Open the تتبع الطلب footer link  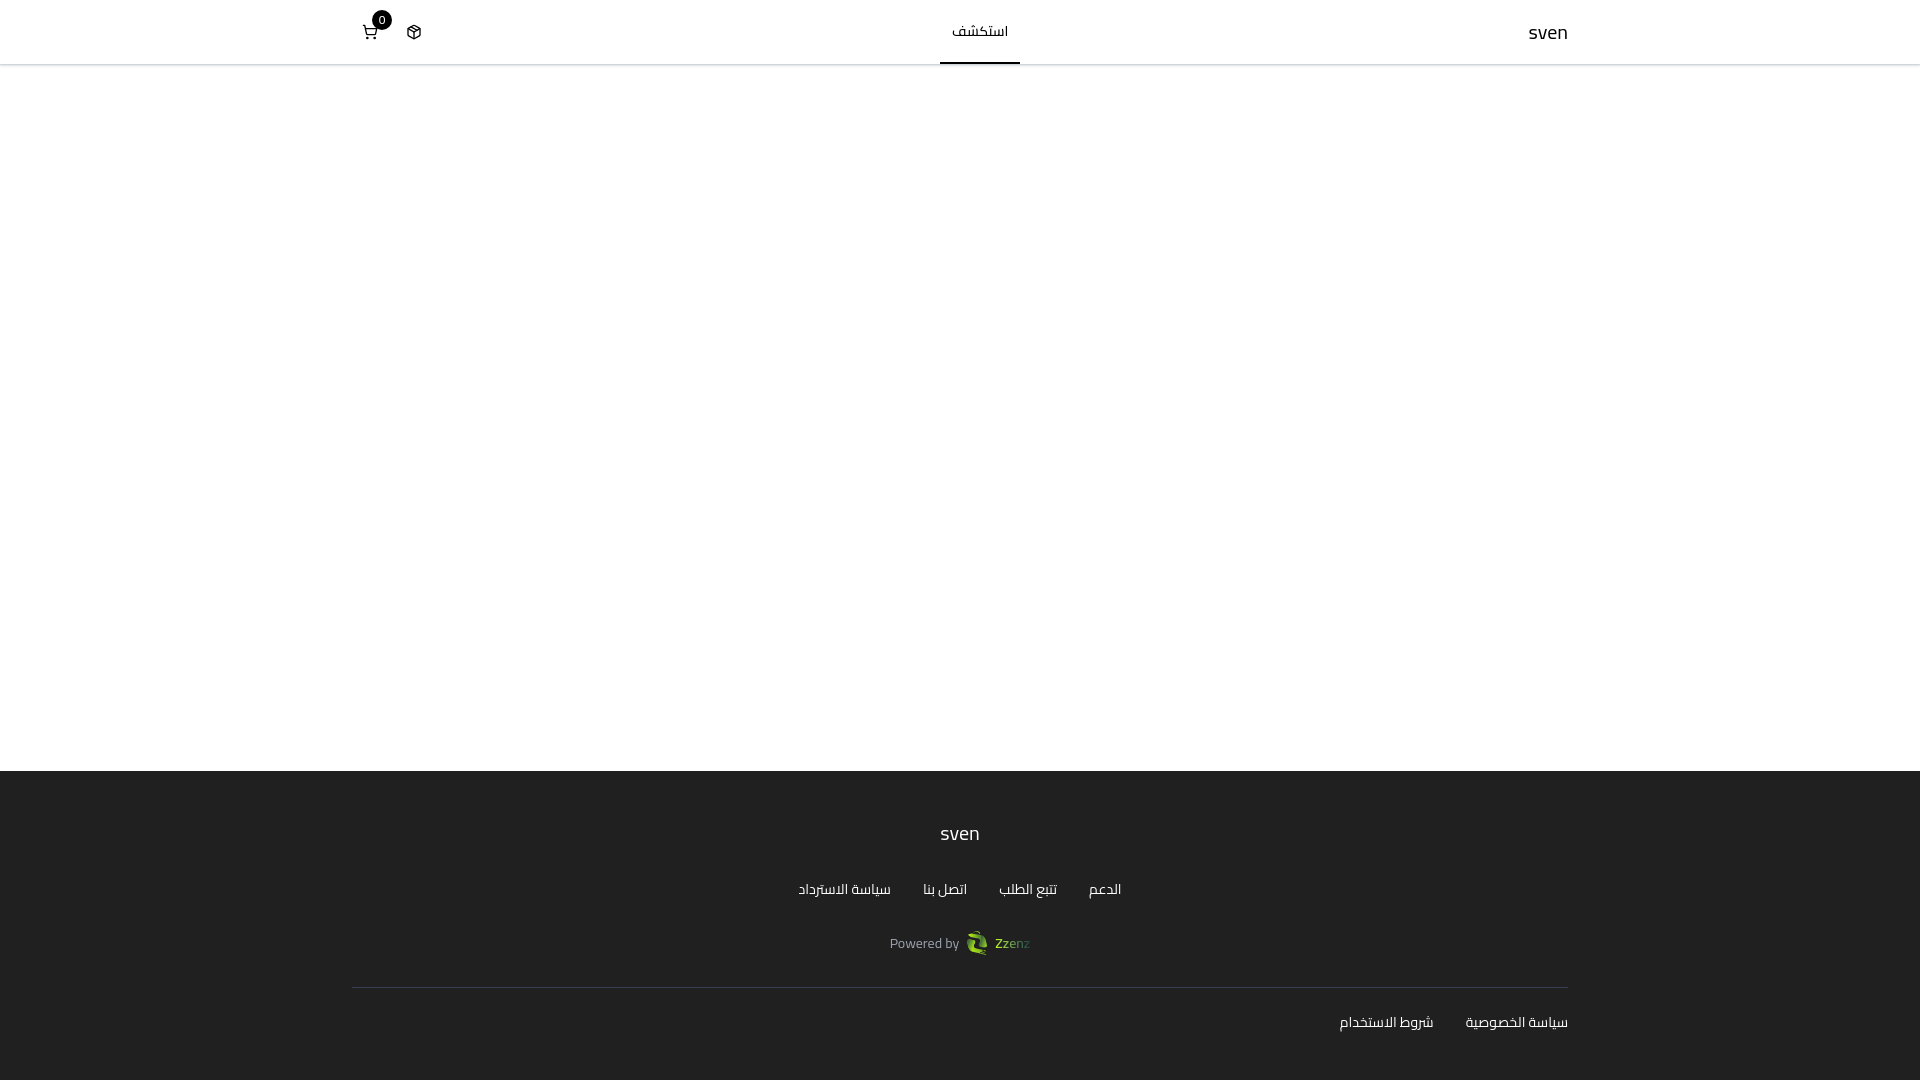tap(1028, 890)
